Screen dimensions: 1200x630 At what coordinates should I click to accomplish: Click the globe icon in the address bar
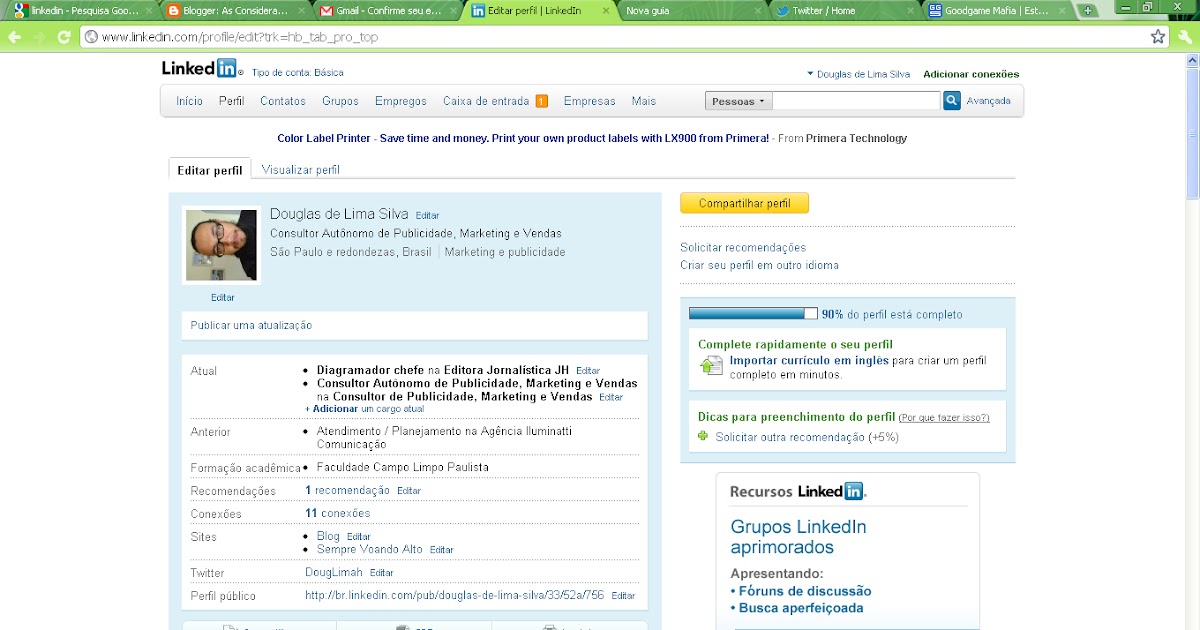click(90, 37)
